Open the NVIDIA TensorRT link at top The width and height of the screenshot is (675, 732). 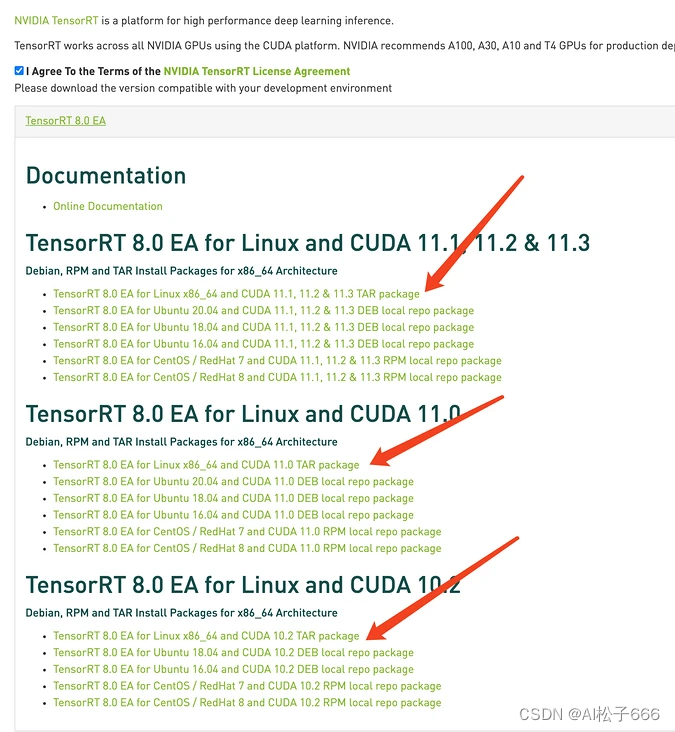tap(56, 21)
